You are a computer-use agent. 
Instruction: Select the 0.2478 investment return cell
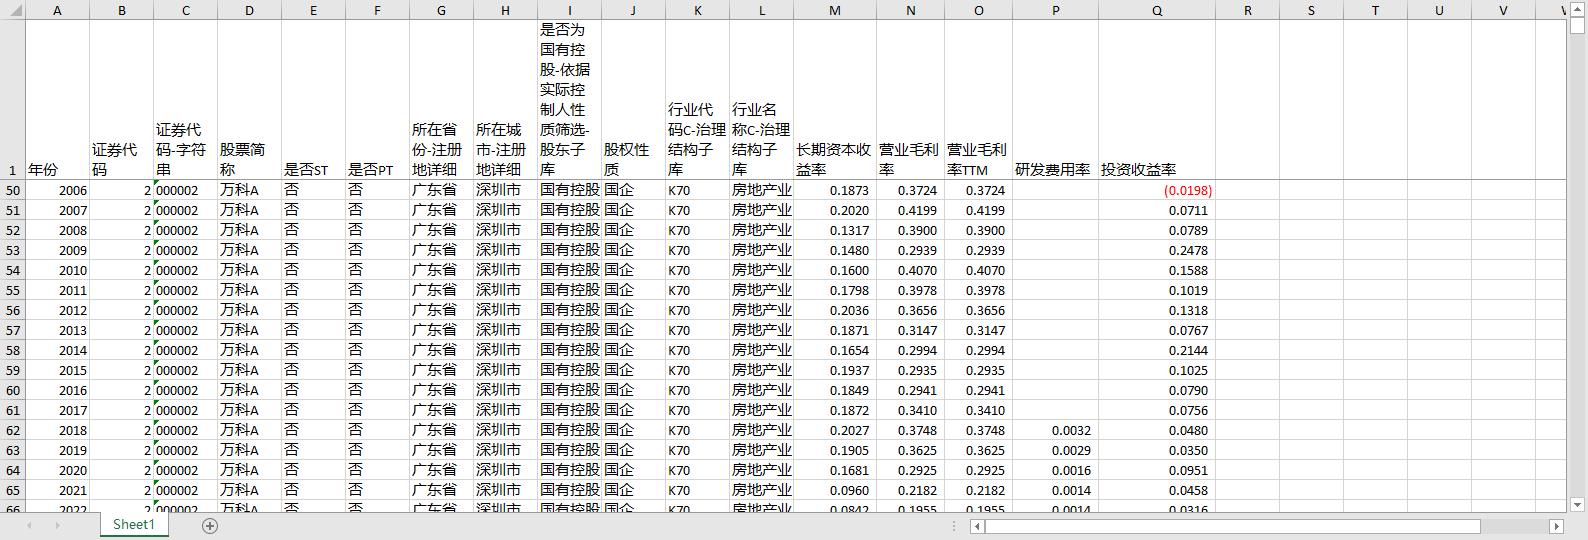pyautogui.click(x=1157, y=250)
